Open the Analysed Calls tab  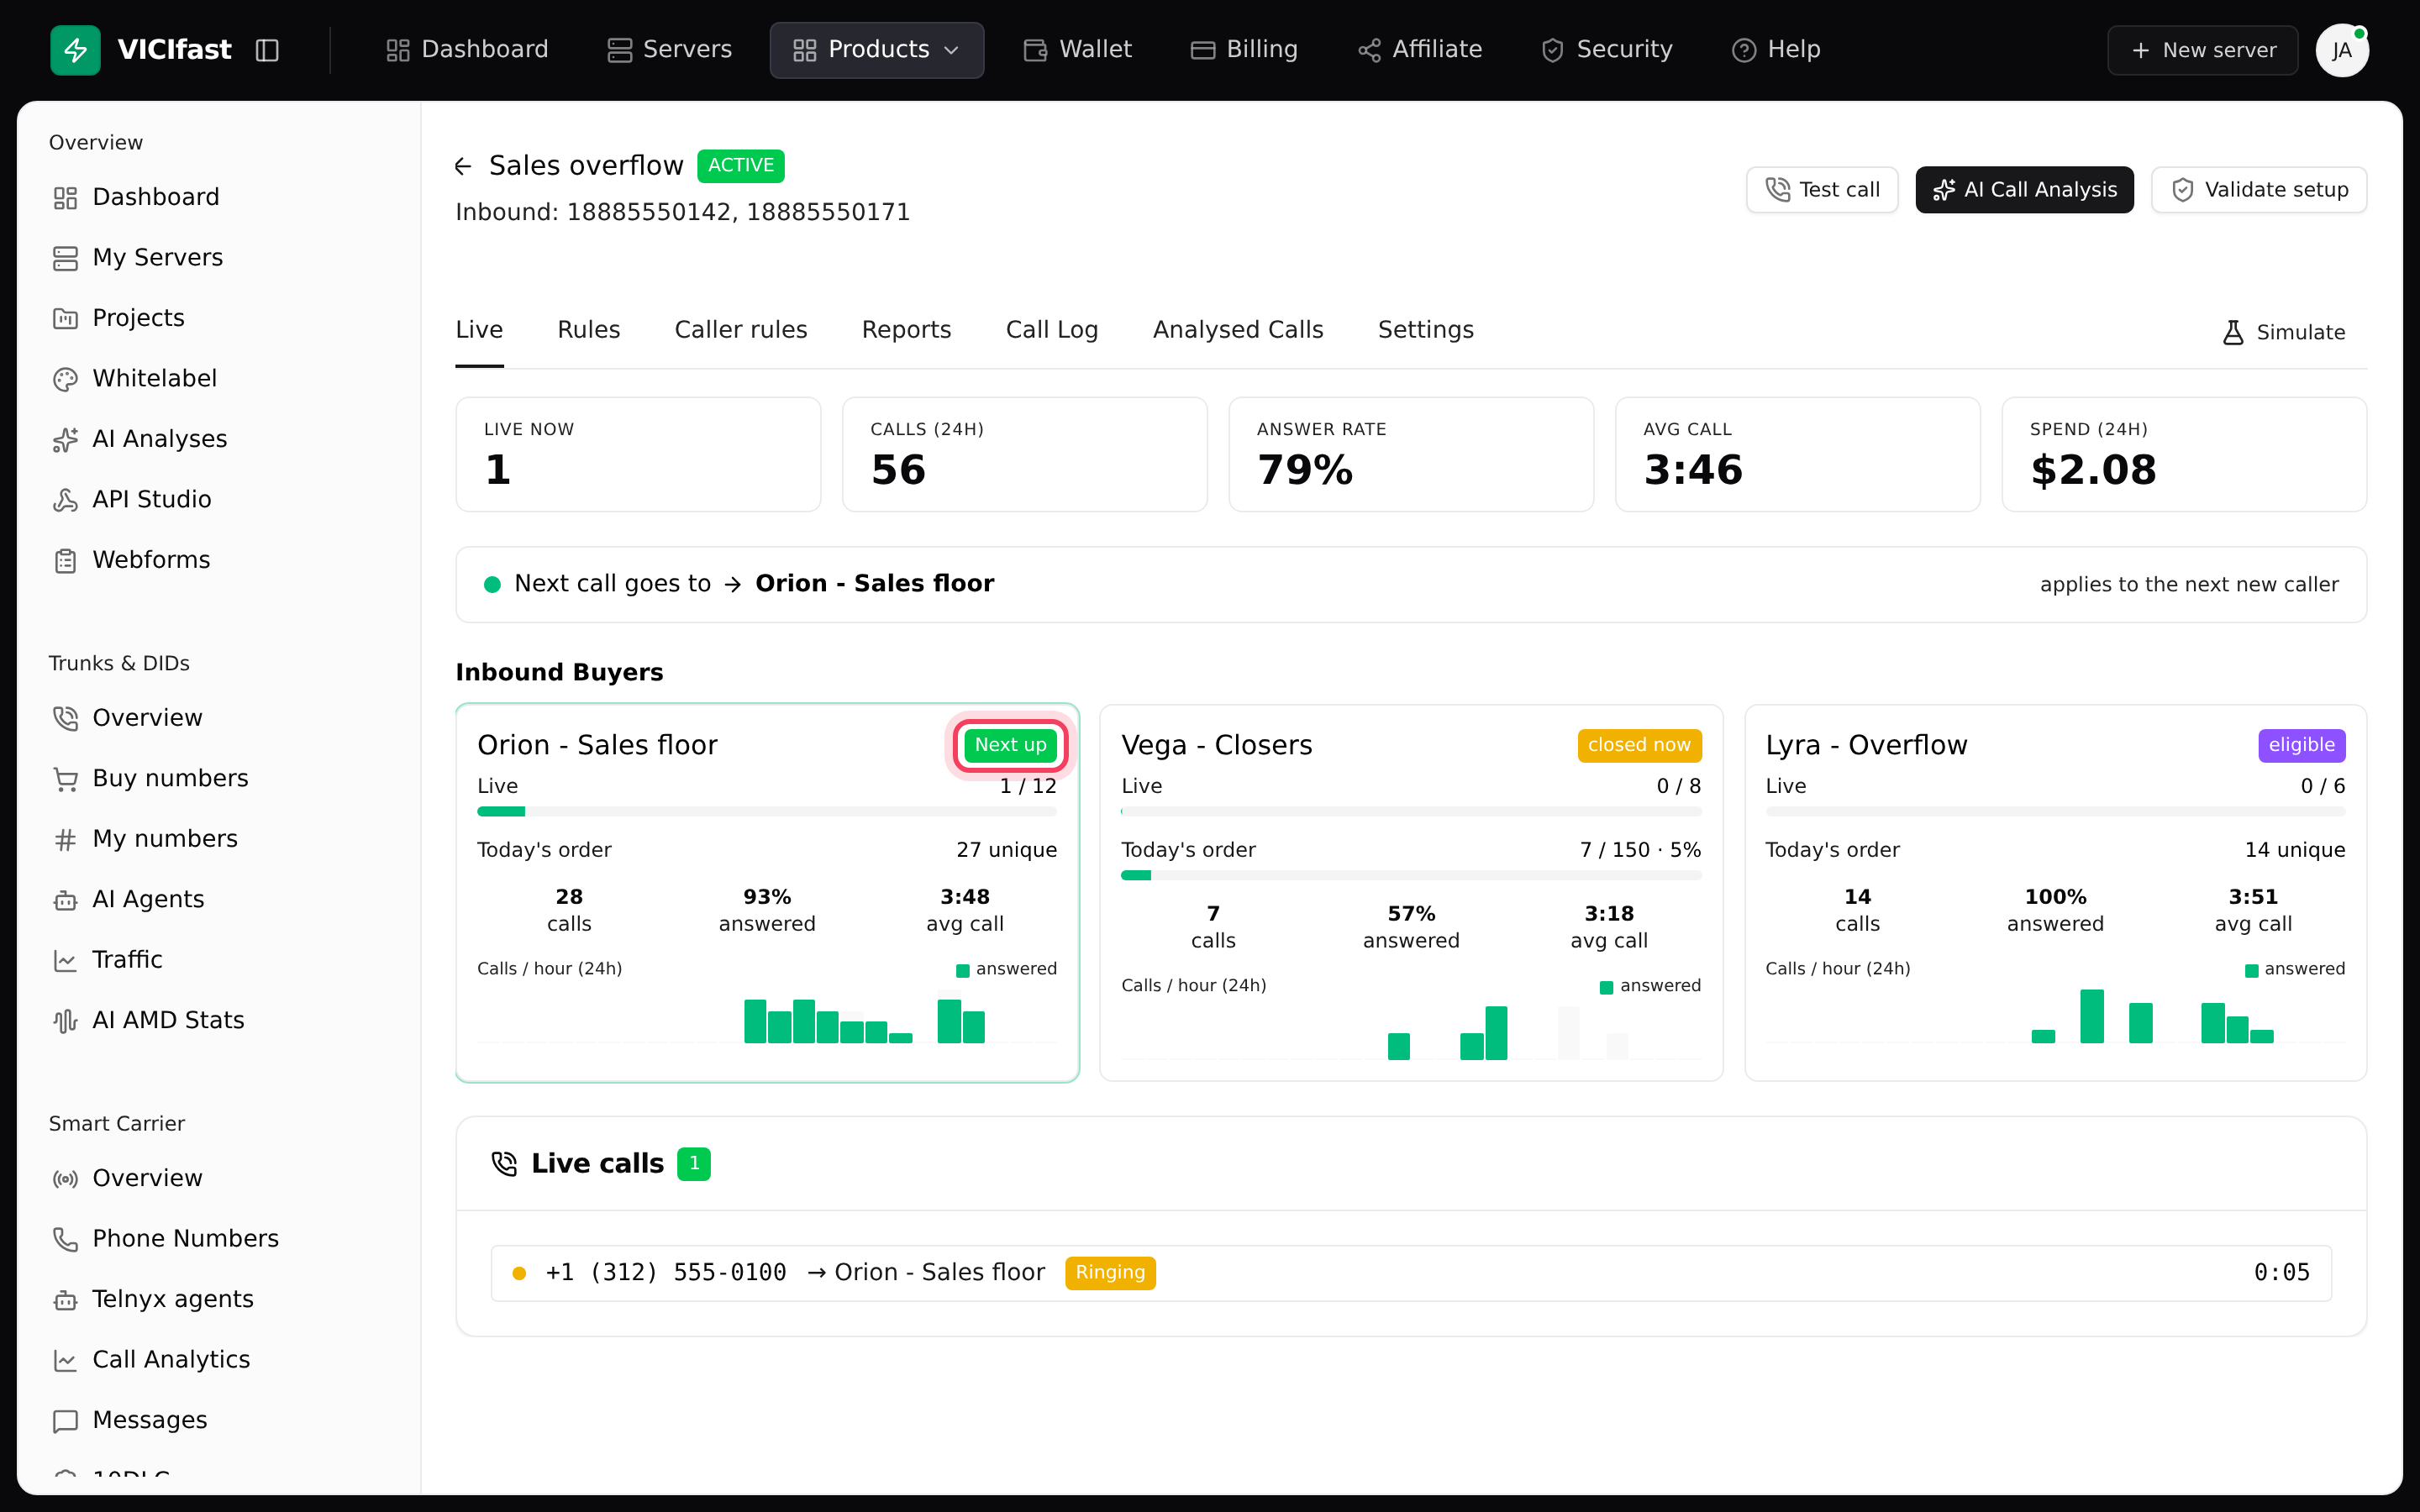point(1237,330)
